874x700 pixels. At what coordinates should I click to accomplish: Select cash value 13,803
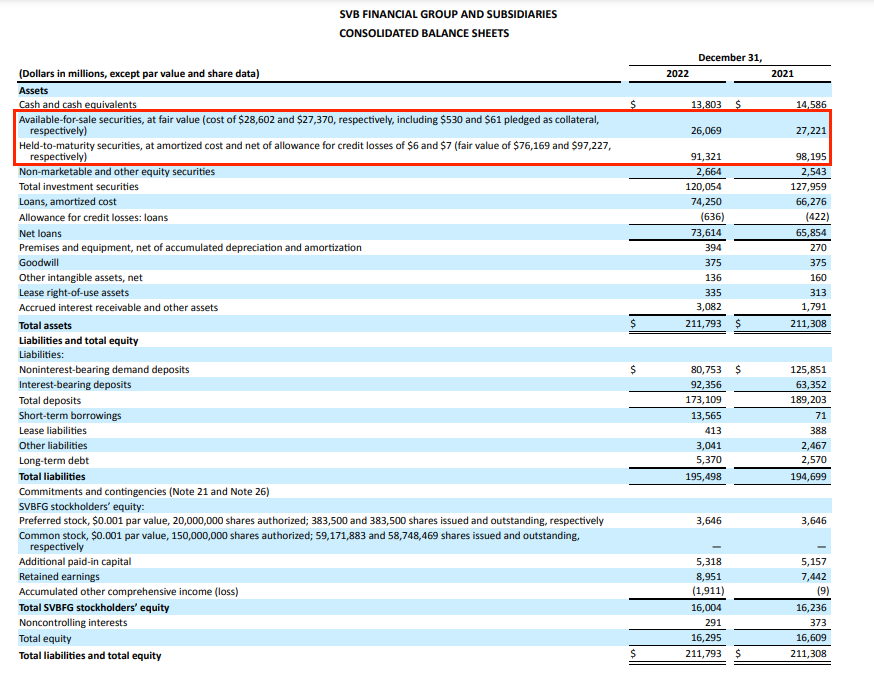coord(706,104)
